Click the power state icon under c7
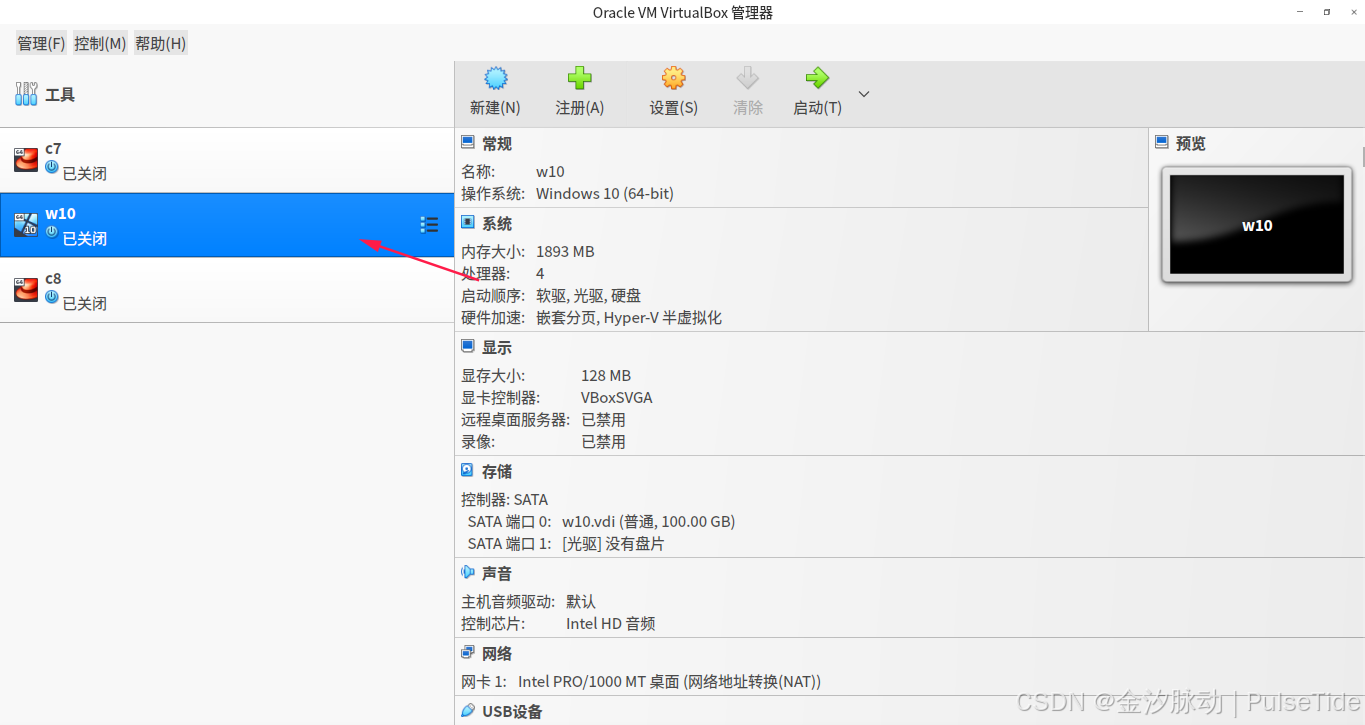This screenshot has width=1365, height=725. (52, 167)
